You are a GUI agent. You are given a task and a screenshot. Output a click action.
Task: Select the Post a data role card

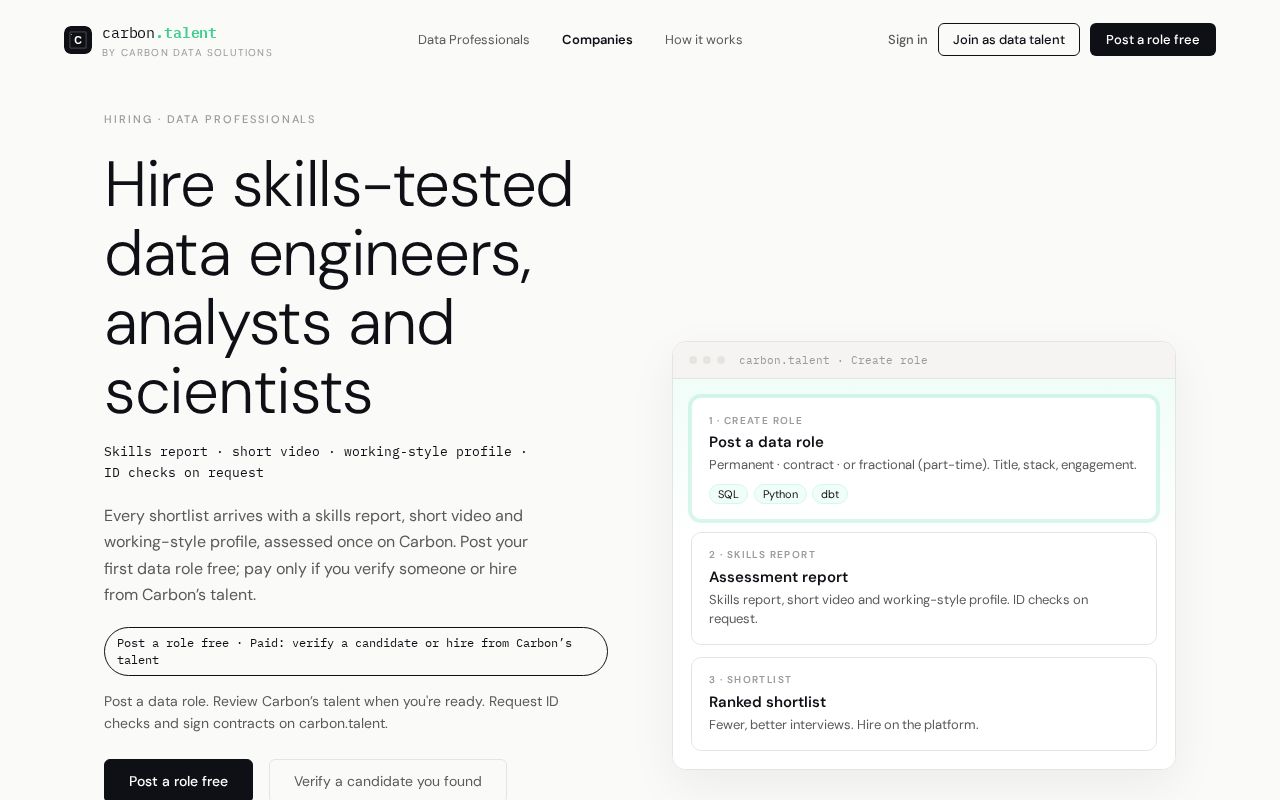[x=924, y=459]
